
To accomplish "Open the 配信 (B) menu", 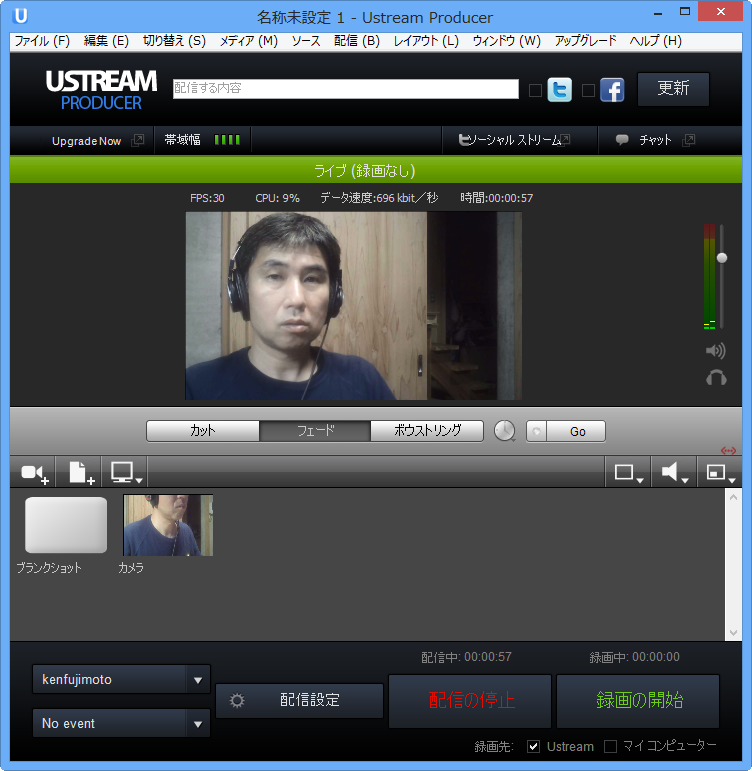I will (x=357, y=41).
